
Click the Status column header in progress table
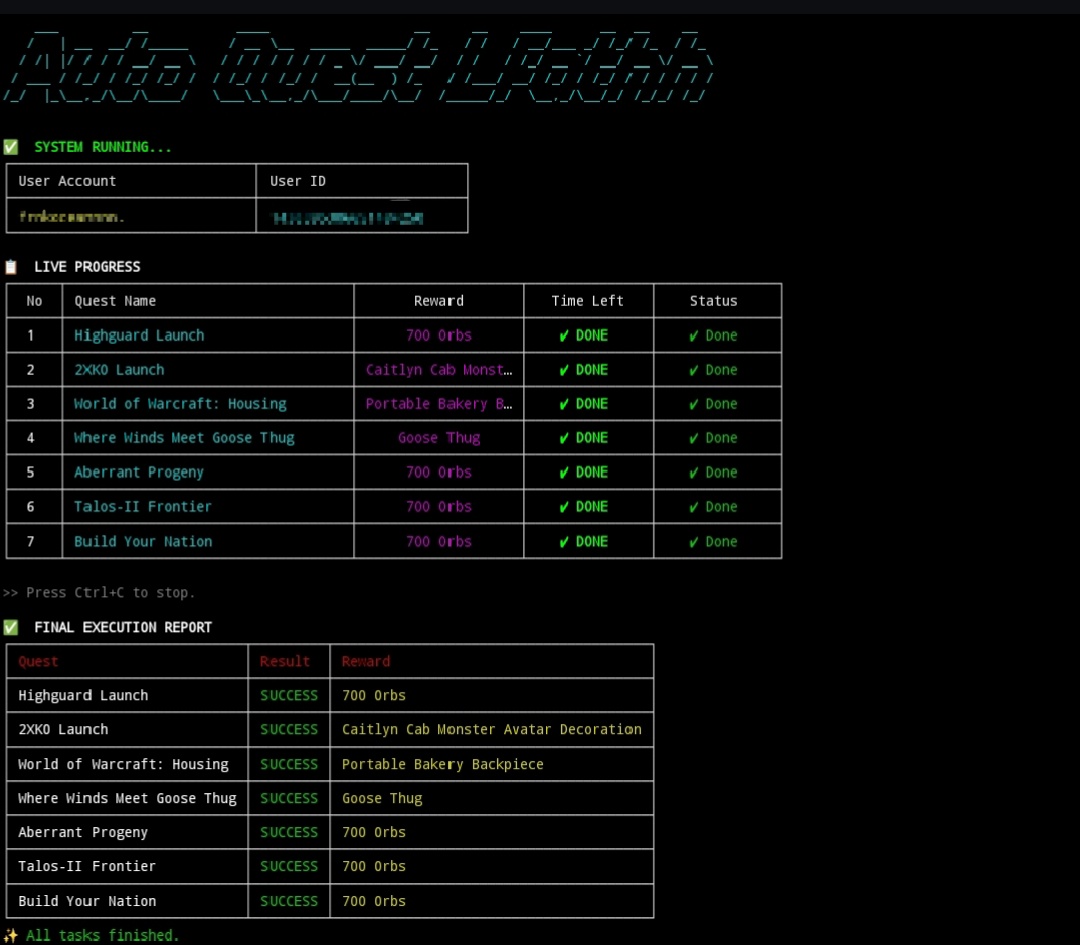[x=714, y=301]
